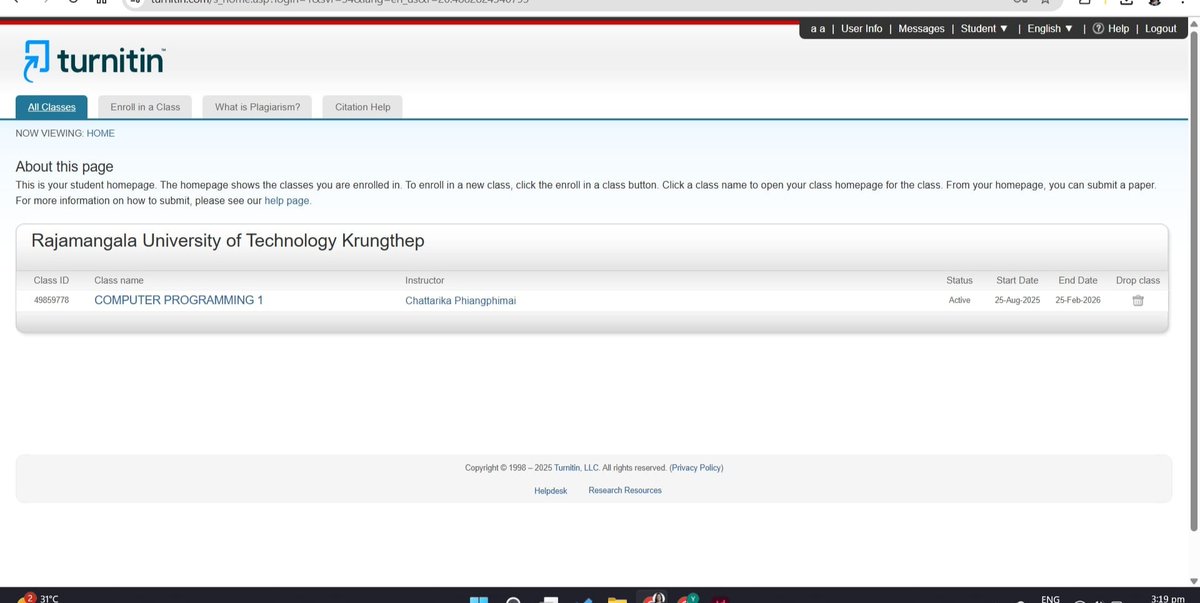Click the About this page heading
Viewport: 1200px width, 603px height.
[65, 166]
